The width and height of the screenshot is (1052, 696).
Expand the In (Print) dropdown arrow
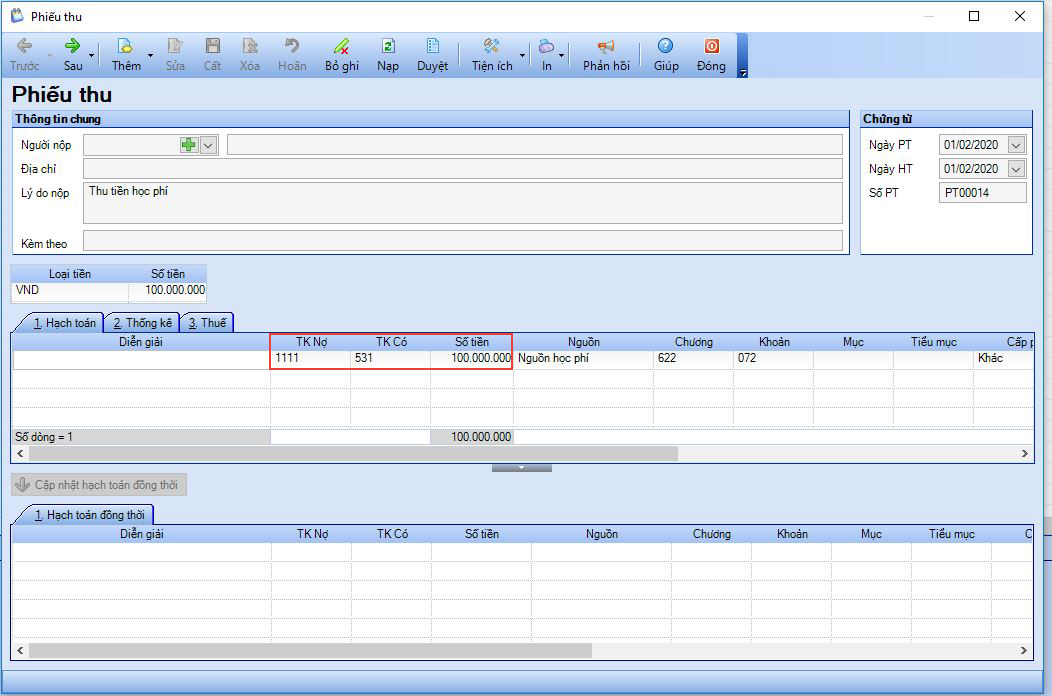click(561, 55)
